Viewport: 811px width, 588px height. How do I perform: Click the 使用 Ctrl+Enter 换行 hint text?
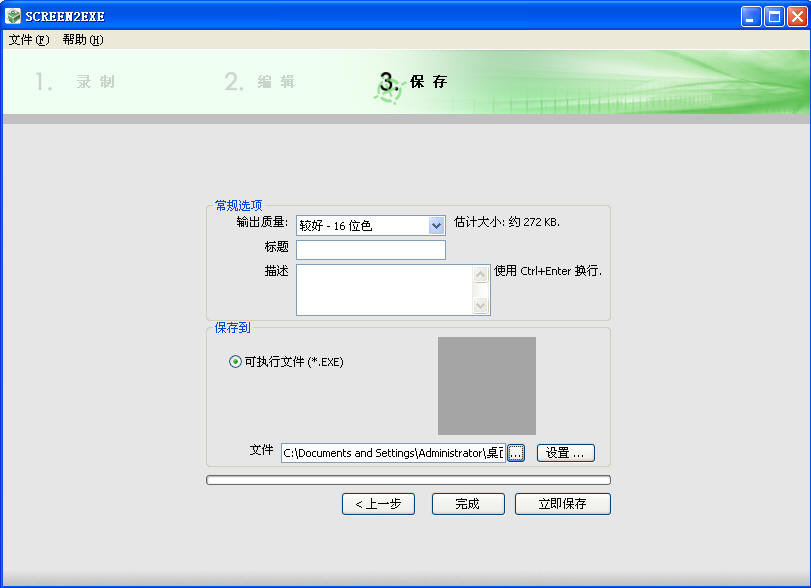tap(548, 271)
